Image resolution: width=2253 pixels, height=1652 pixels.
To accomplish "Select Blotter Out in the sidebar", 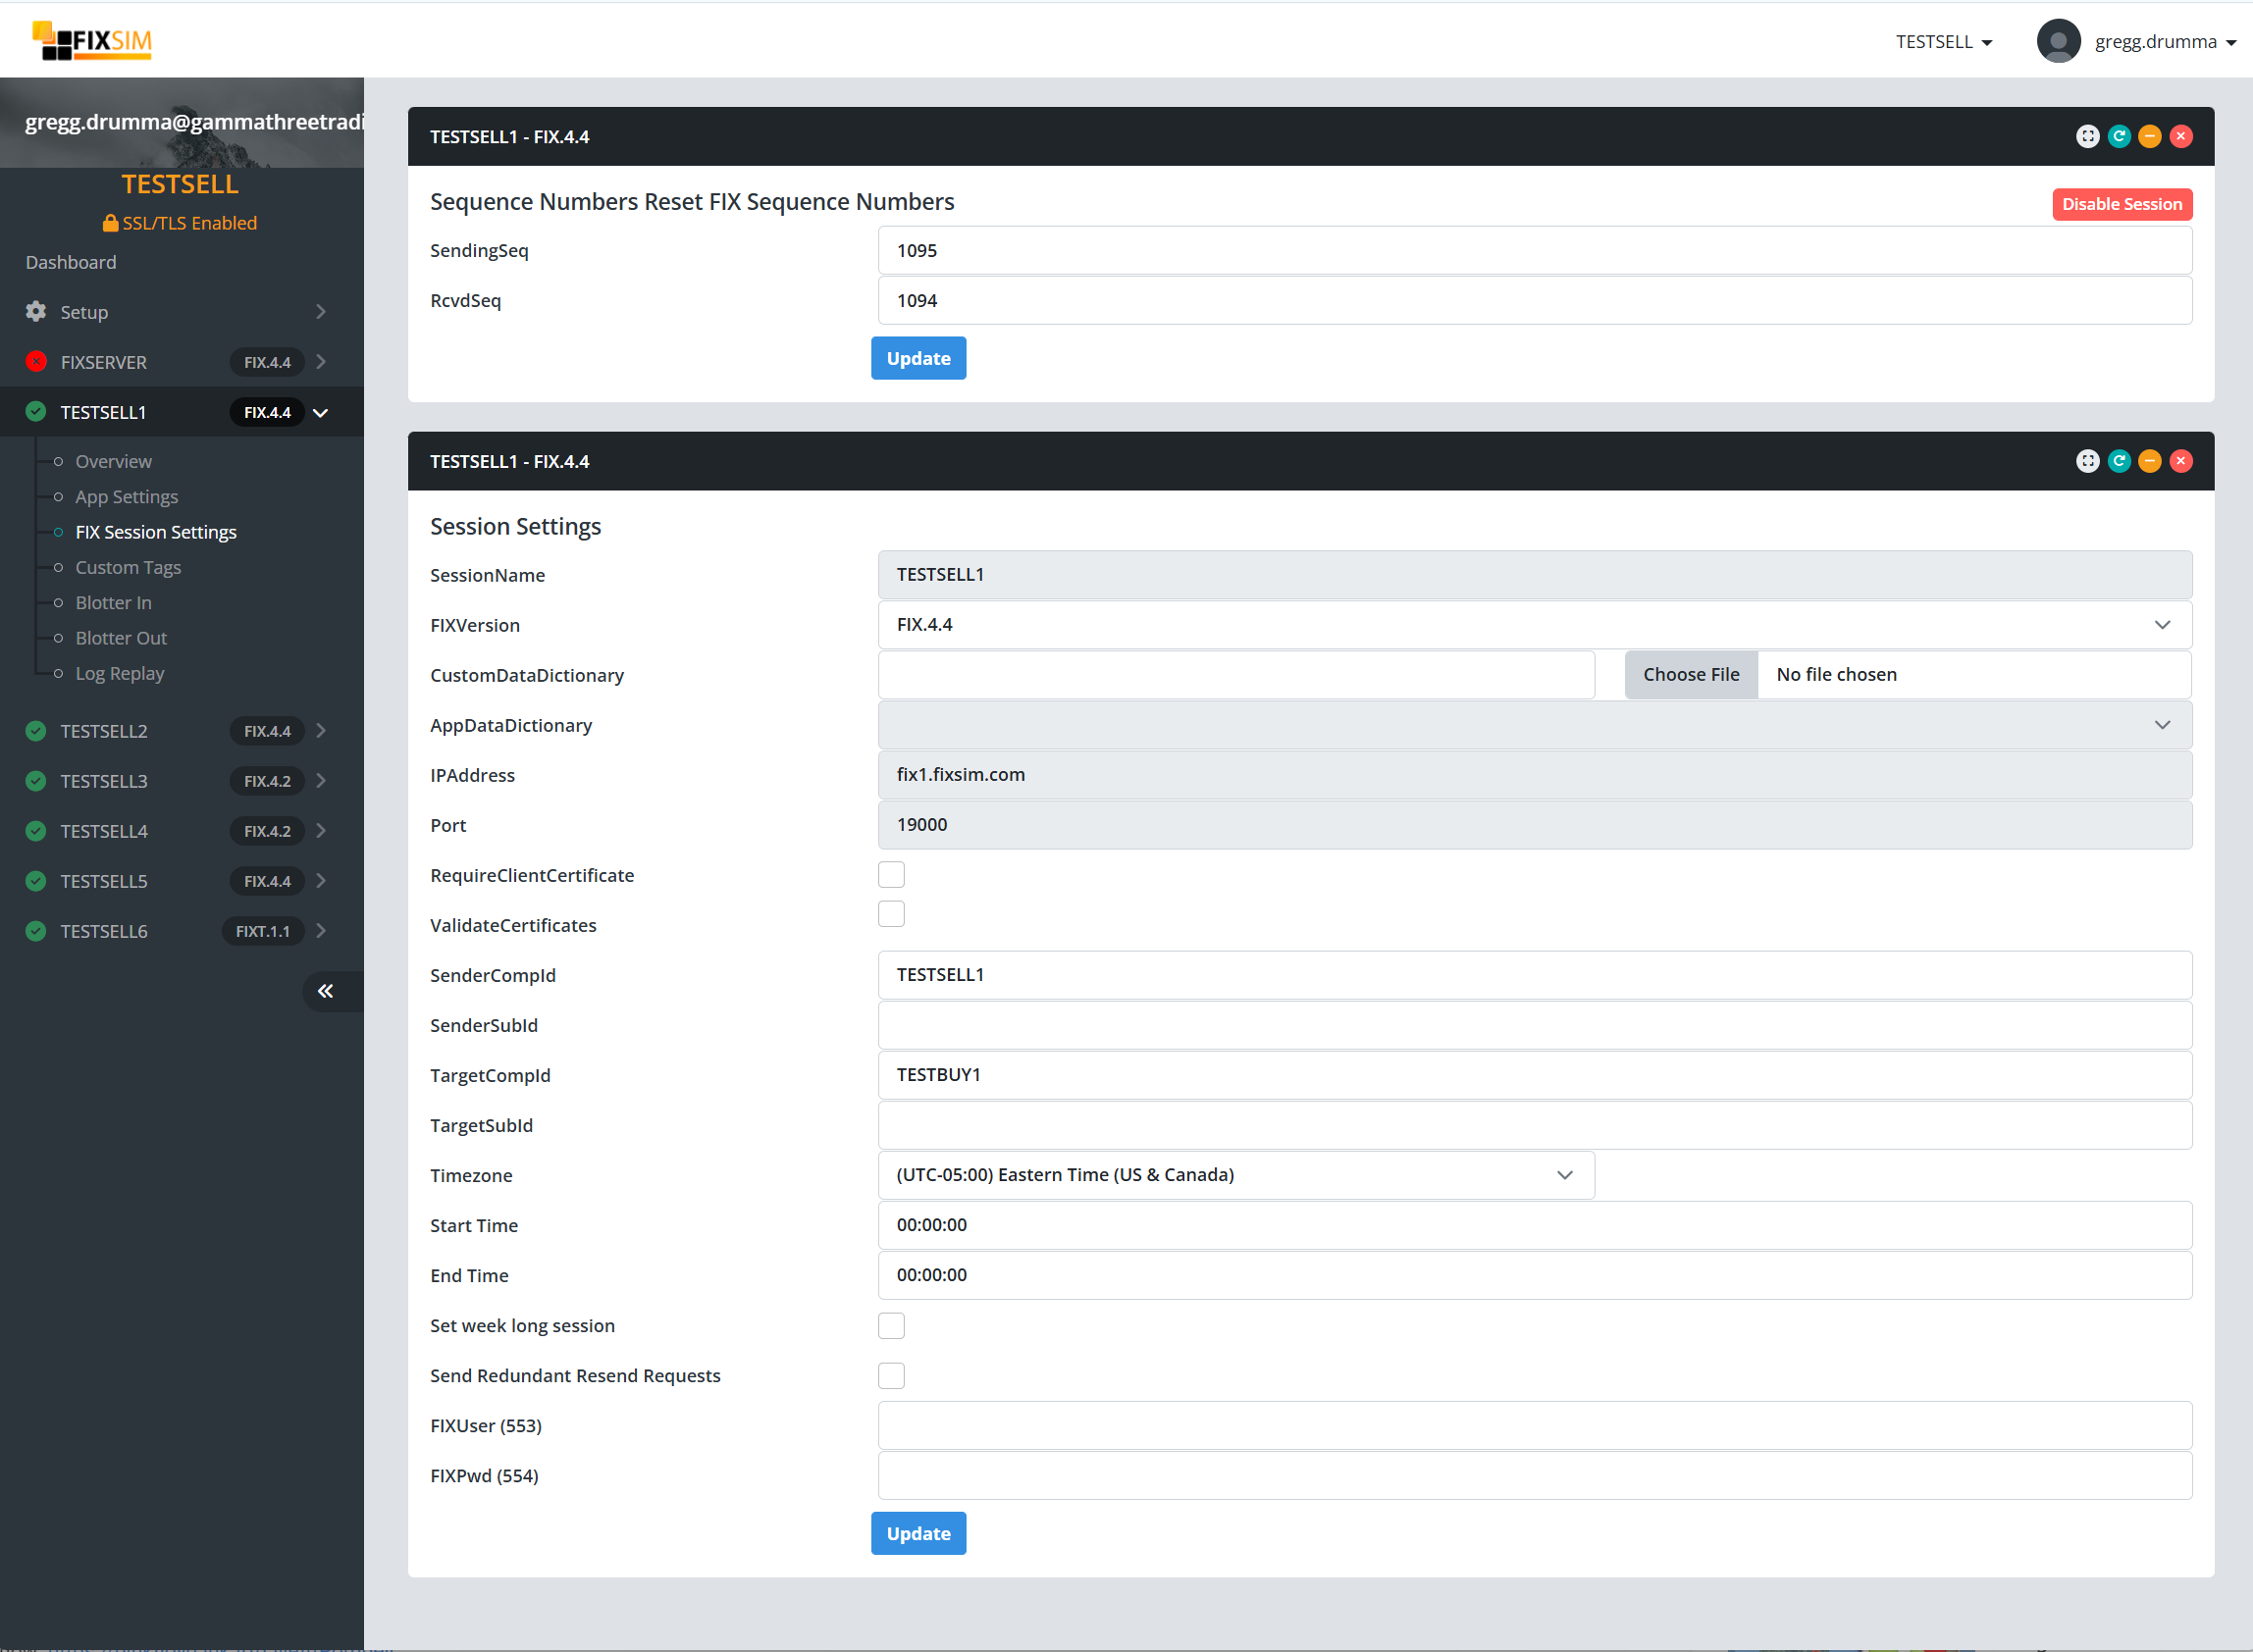I will click(121, 638).
